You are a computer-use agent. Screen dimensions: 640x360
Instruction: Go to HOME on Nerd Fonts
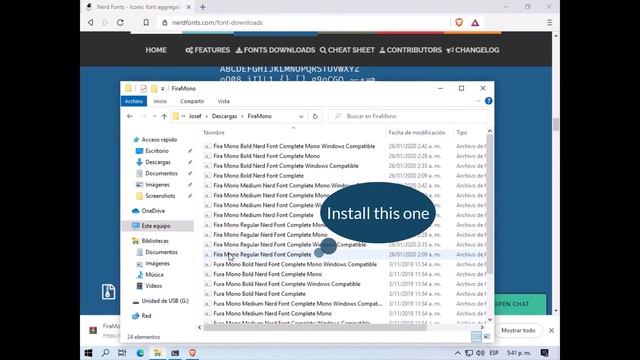[156, 50]
